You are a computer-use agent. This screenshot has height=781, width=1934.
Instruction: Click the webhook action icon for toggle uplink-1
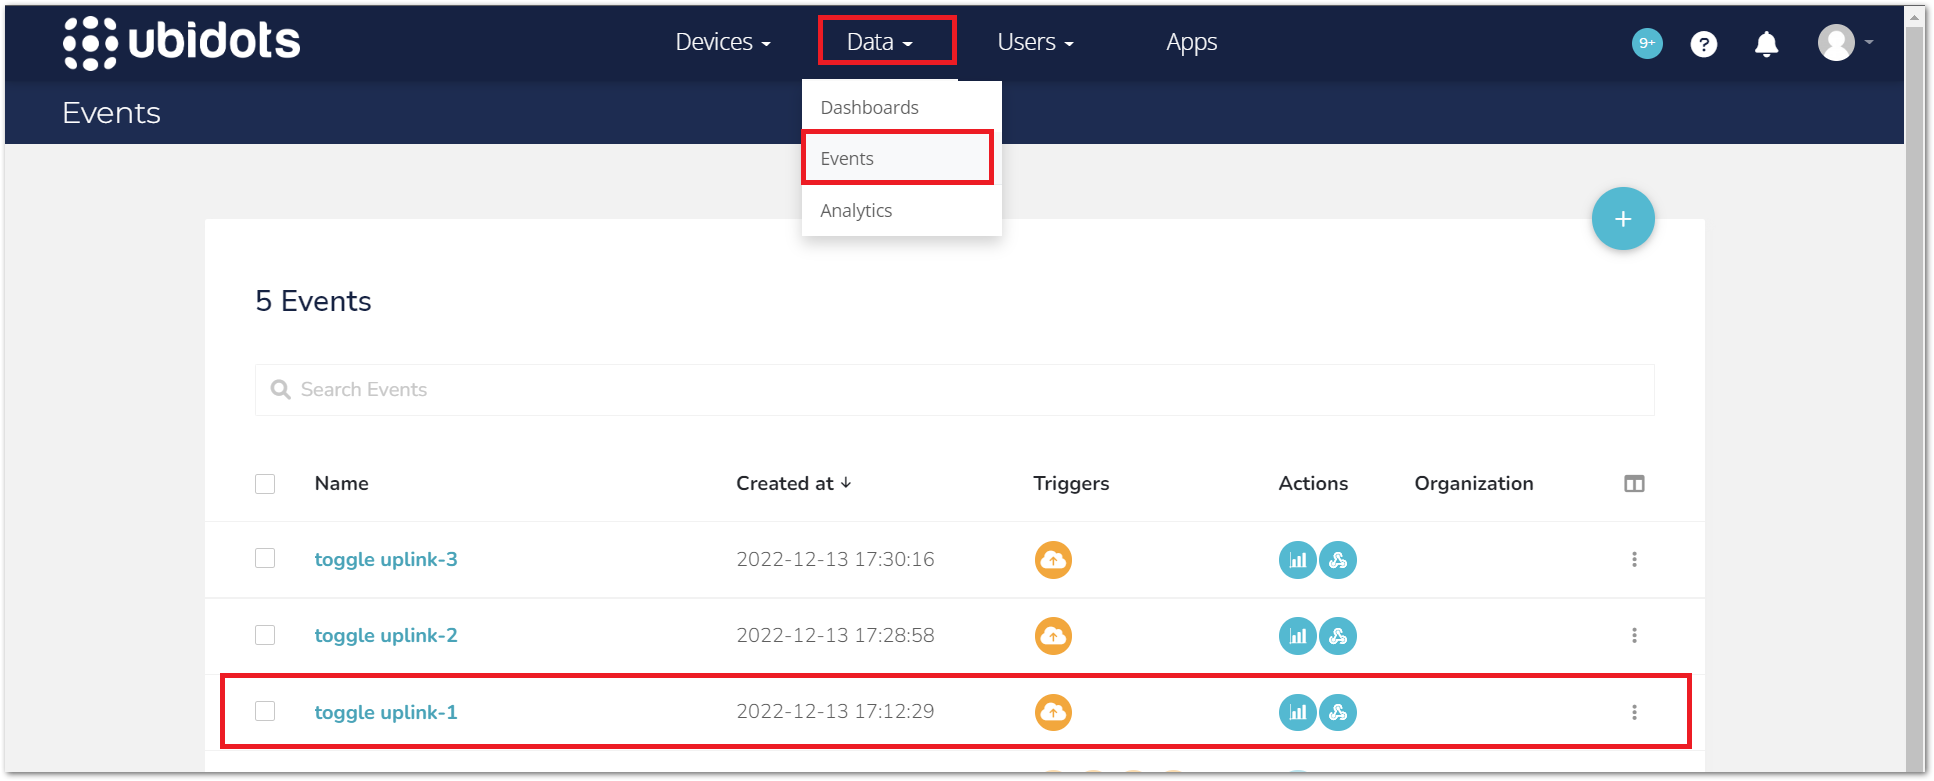tap(1338, 712)
